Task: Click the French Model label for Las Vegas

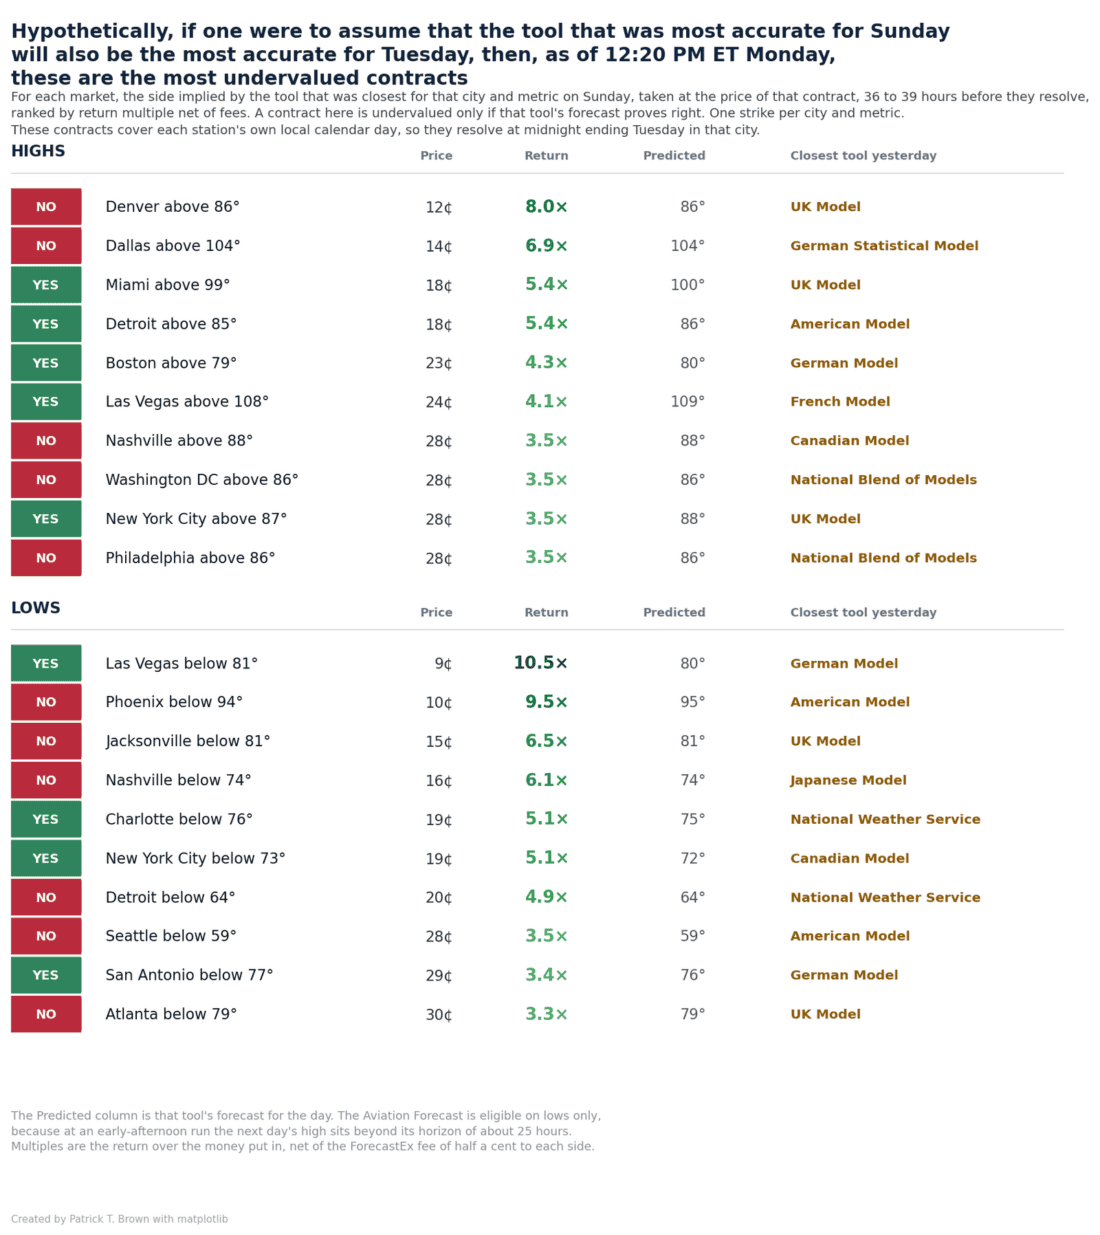Action: click(x=840, y=402)
